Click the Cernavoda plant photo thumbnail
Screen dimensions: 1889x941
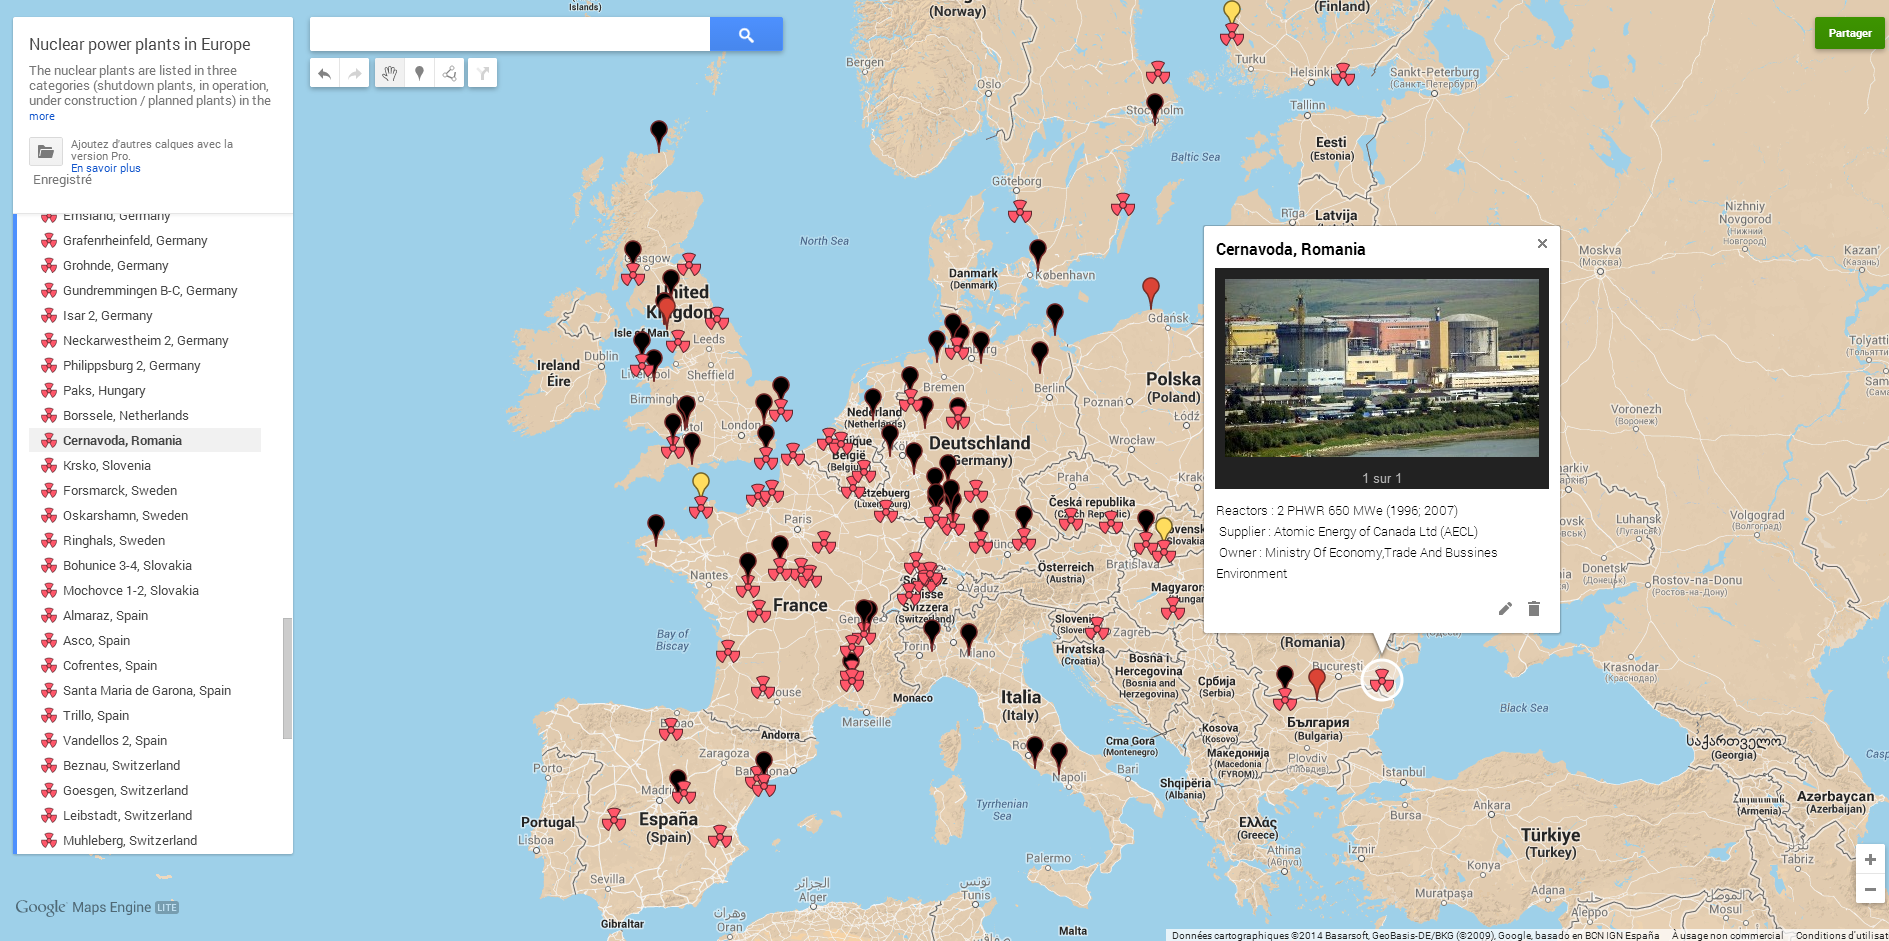pyautogui.click(x=1382, y=368)
